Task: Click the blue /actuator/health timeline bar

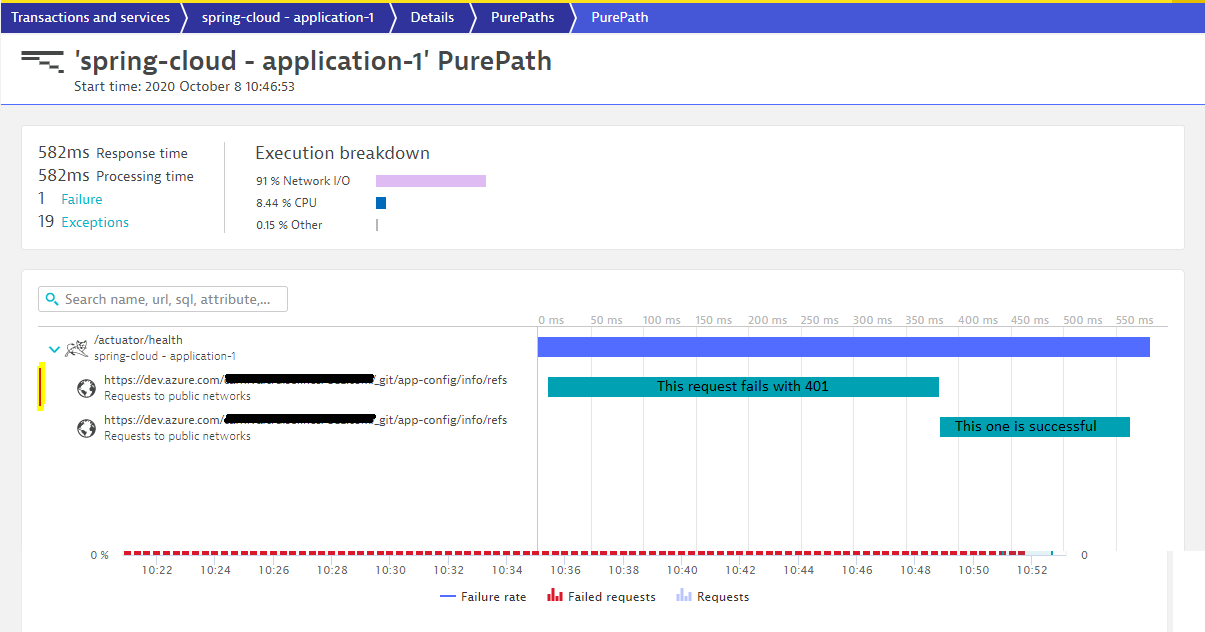Action: click(x=843, y=346)
